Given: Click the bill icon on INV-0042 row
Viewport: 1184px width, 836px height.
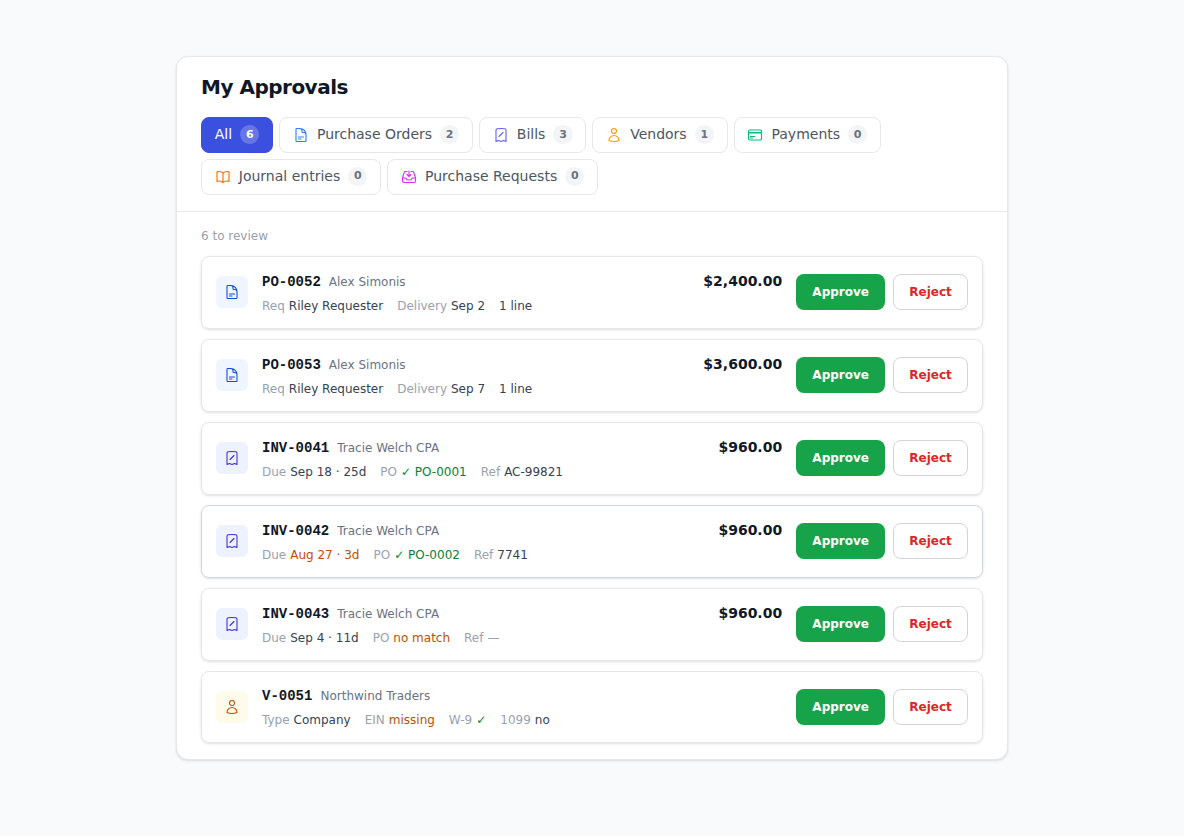Looking at the screenshot, I should [232, 541].
